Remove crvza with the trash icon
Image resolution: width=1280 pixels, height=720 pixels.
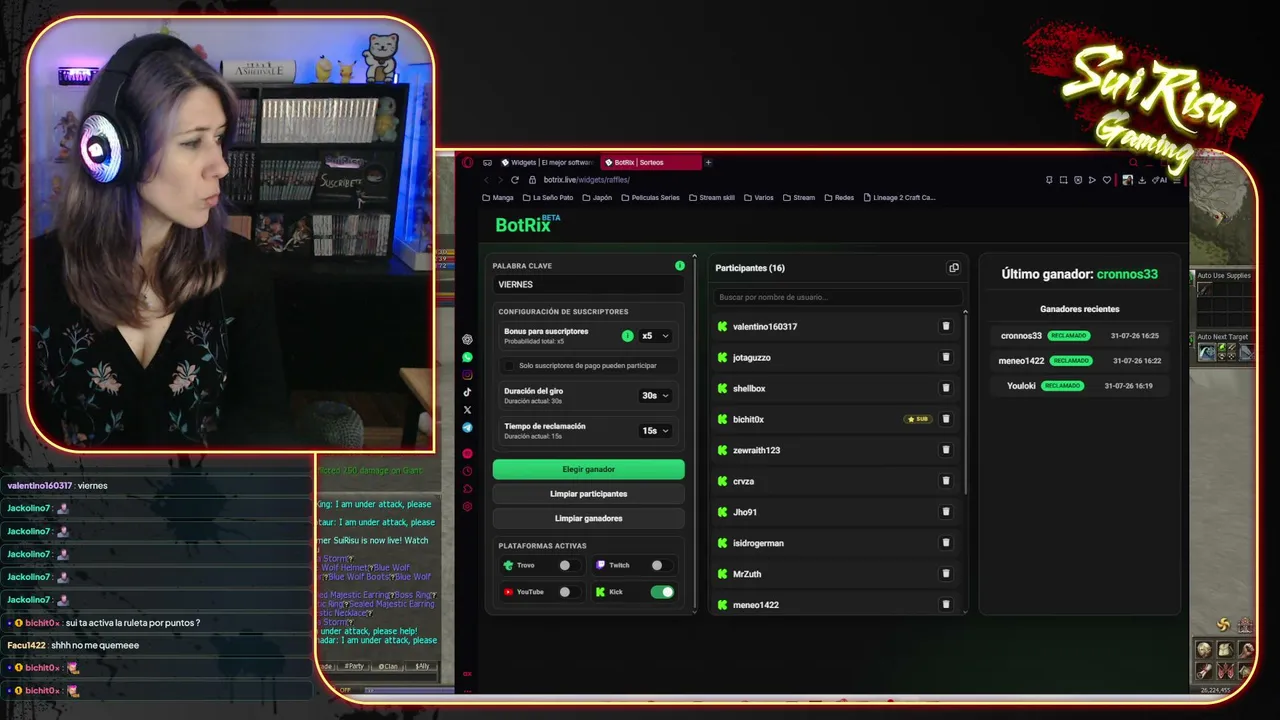pos(946,481)
